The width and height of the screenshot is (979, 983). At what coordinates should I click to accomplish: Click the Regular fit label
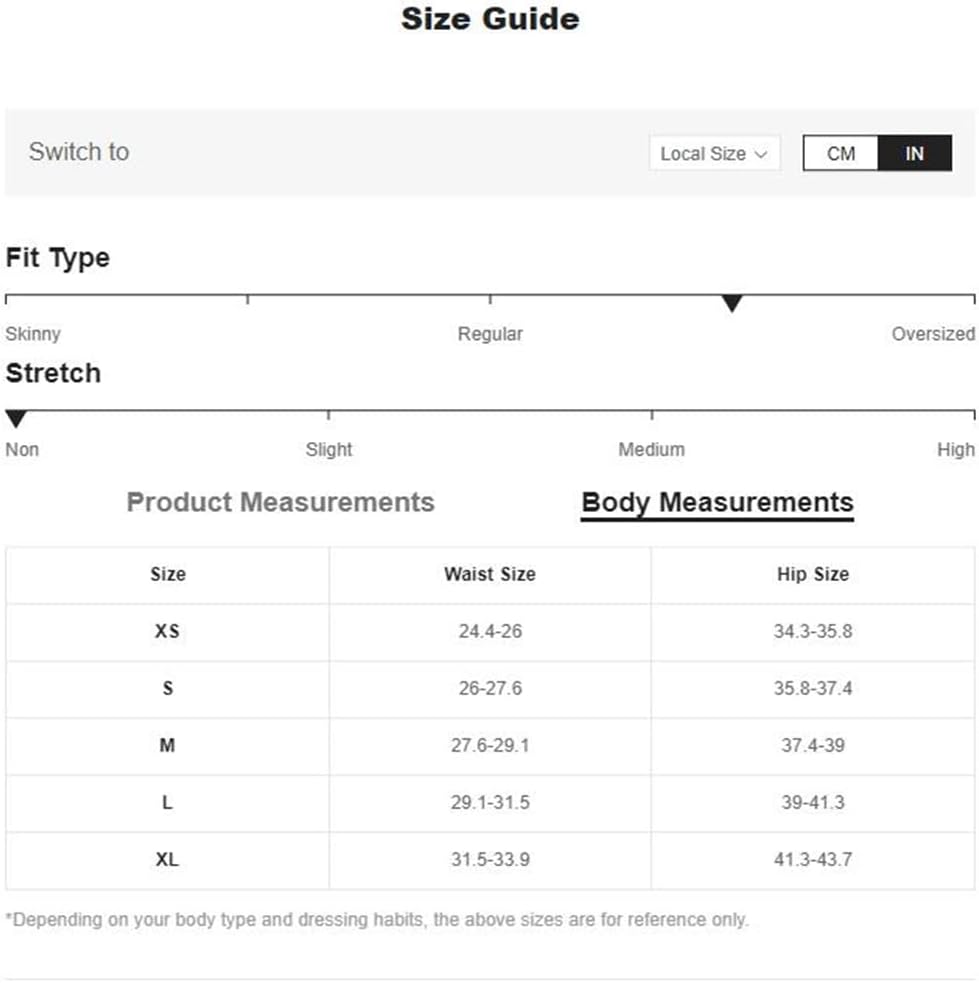pos(490,334)
